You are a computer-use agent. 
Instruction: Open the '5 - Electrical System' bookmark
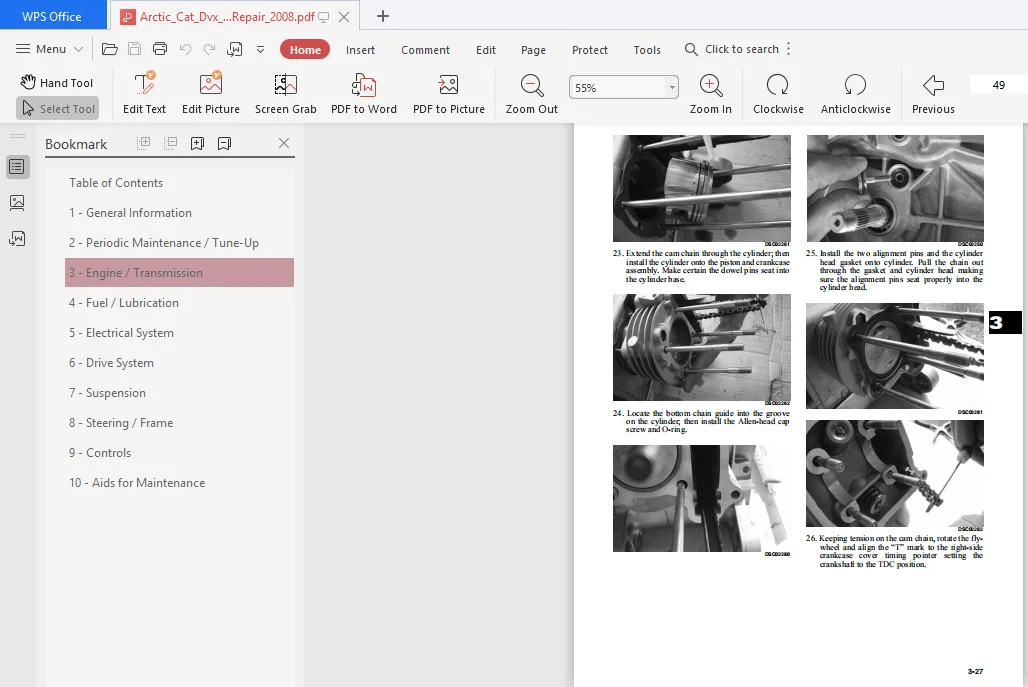pyautogui.click(x=179, y=333)
